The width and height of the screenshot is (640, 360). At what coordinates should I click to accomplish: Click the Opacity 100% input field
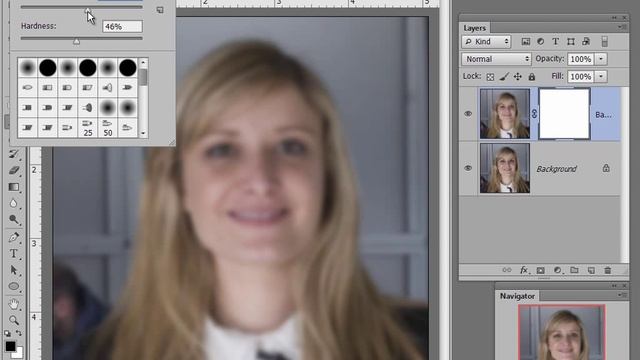coord(581,59)
